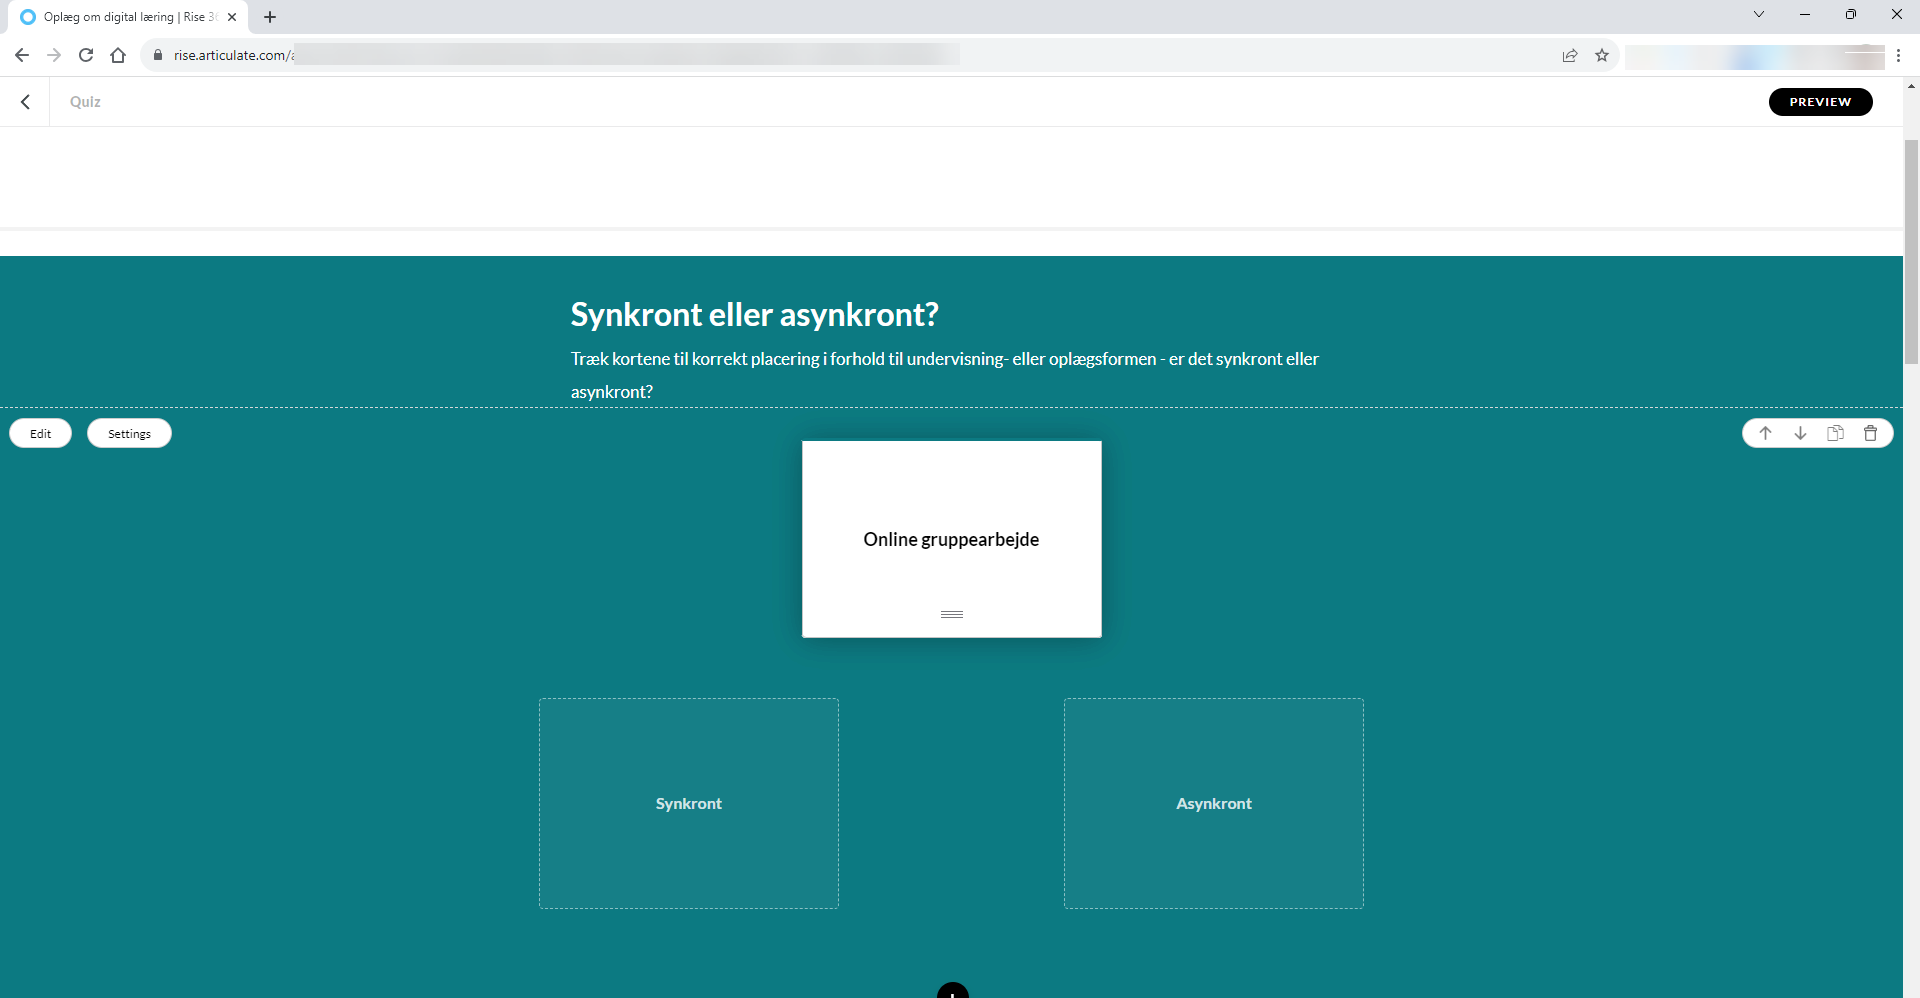Reload the page in the browser
Image resolution: width=1920 pixels, height=998 pixels.
tap(86, 55)
